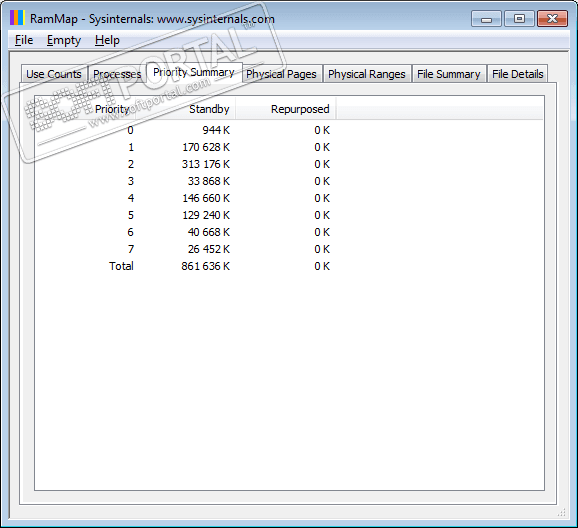The image size is (578, 528).
Task: Open the Empty menu
Action: point(64,40)
